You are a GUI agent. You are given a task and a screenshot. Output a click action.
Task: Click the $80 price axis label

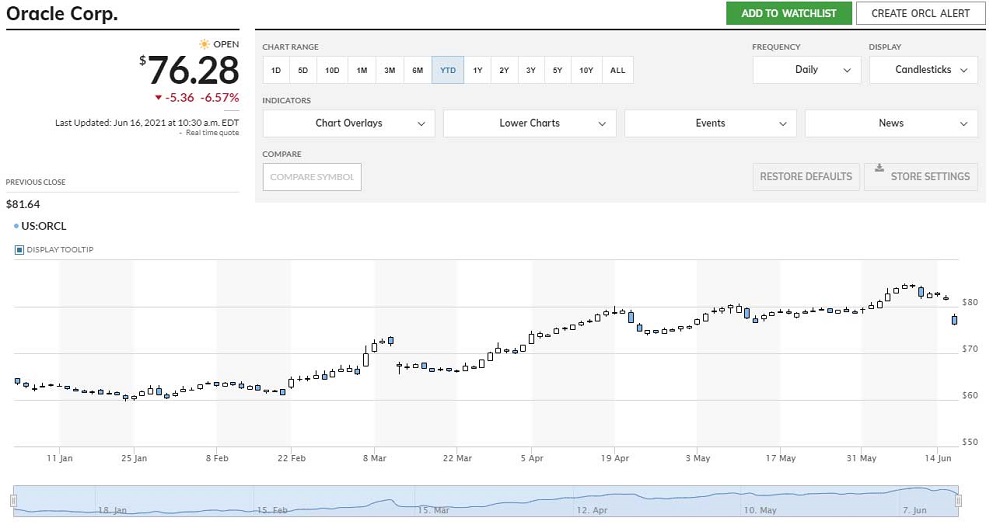point(969,302)
